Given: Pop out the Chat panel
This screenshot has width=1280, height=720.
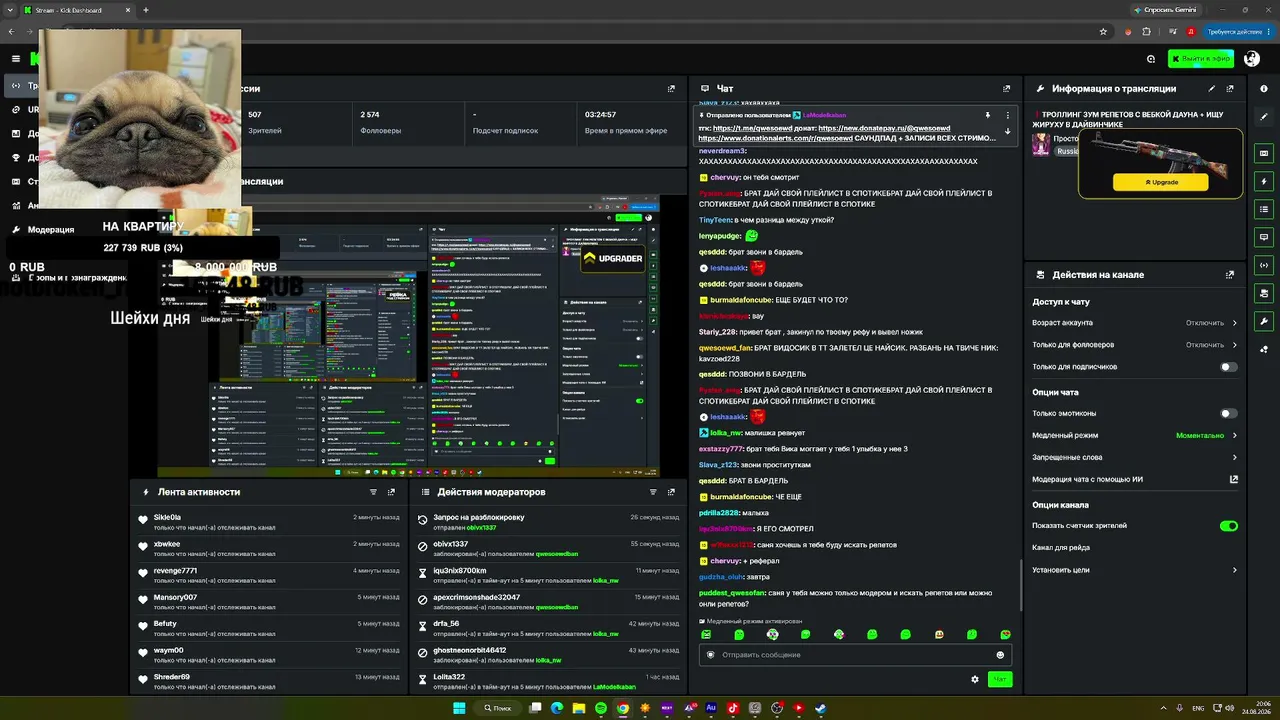Looking at the screenshot, I should tap(1006, 89).
